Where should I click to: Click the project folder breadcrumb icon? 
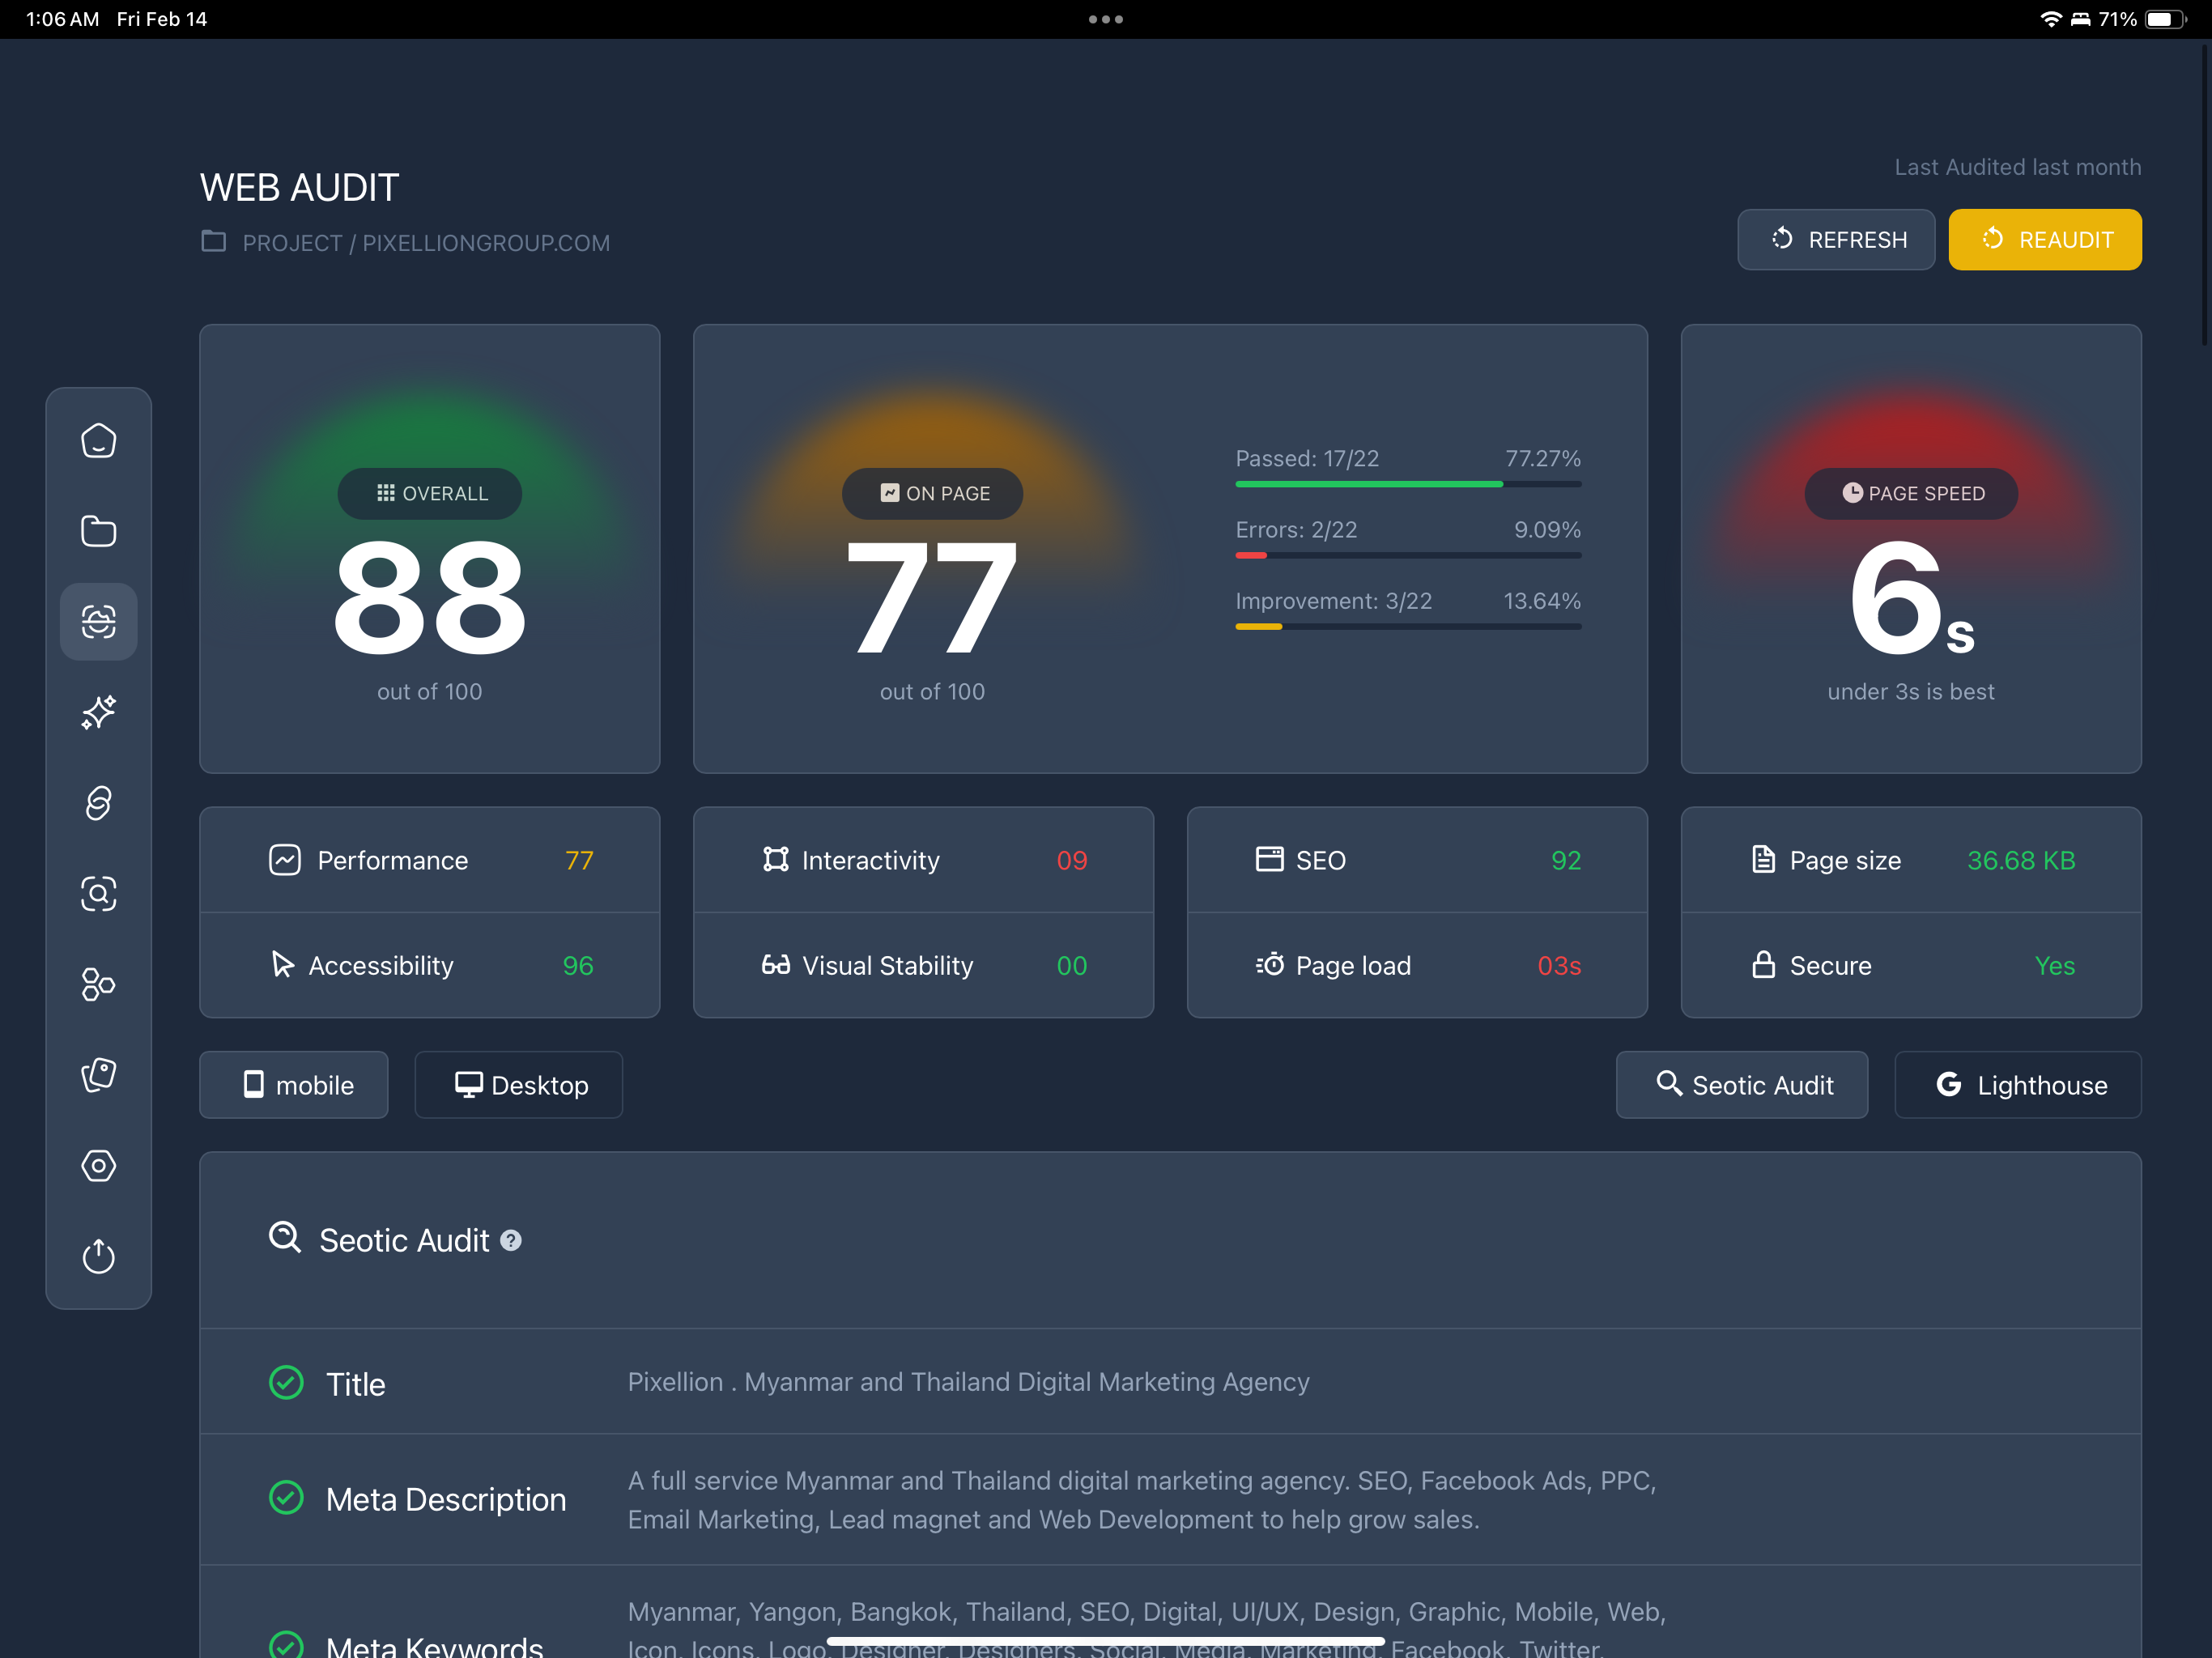click(x=213, y=241)
